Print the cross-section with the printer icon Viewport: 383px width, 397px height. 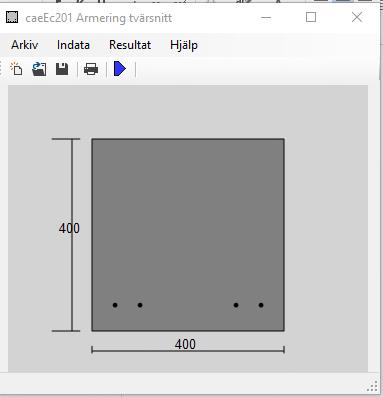tap(91, 69)
